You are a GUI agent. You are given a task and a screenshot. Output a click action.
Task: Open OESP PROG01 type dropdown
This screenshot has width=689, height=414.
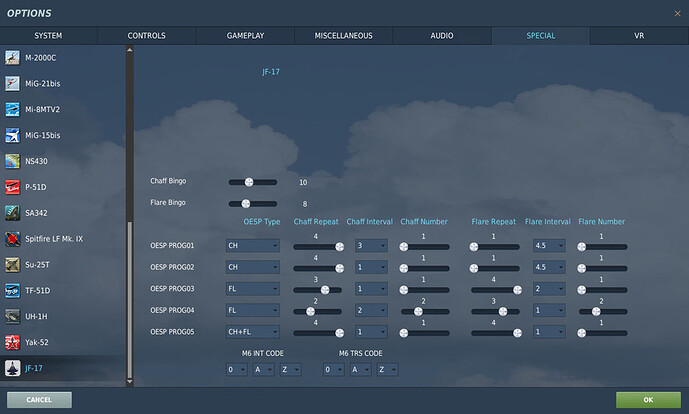point(253,246)
